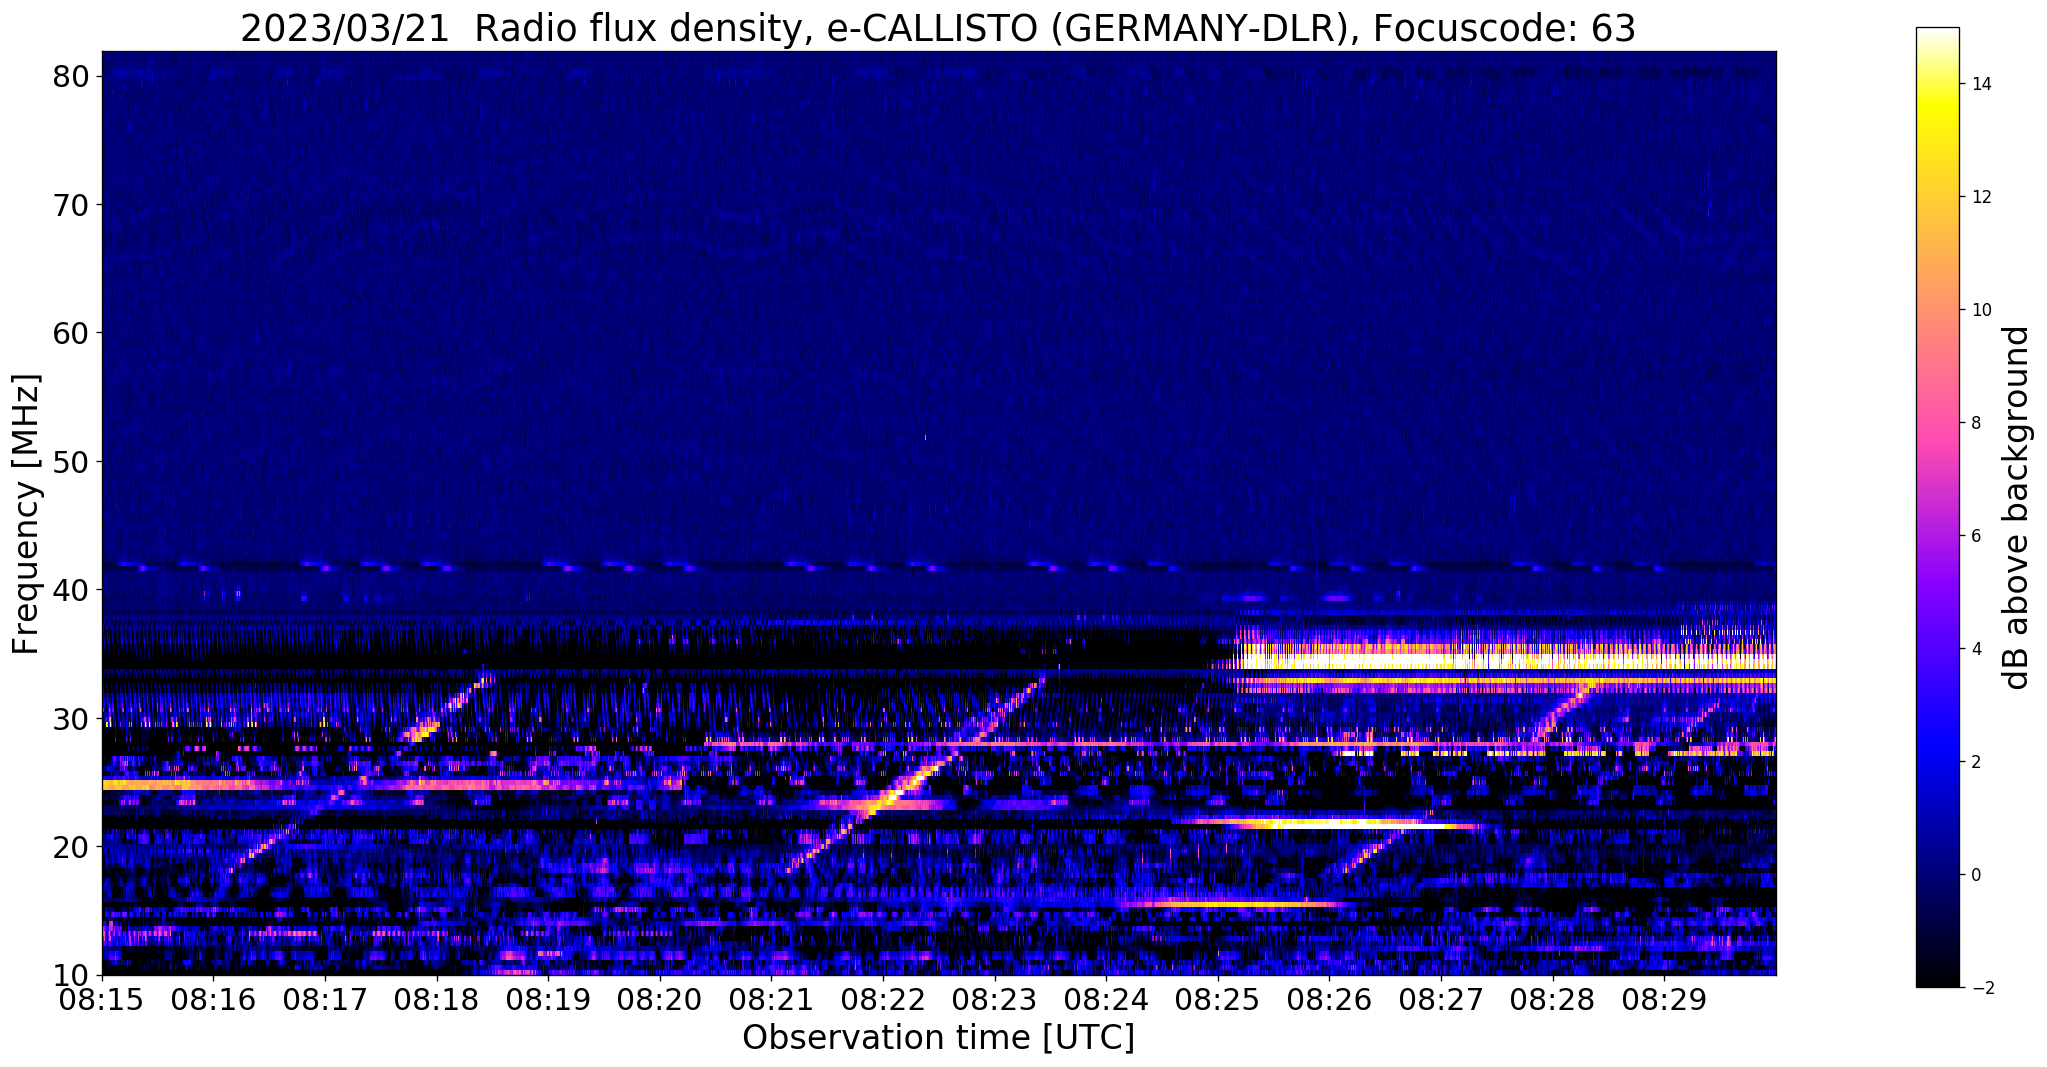2047x1067 pixels.
Task: Click the 70 MHz frequency tick label
Action: click(72, 204)
